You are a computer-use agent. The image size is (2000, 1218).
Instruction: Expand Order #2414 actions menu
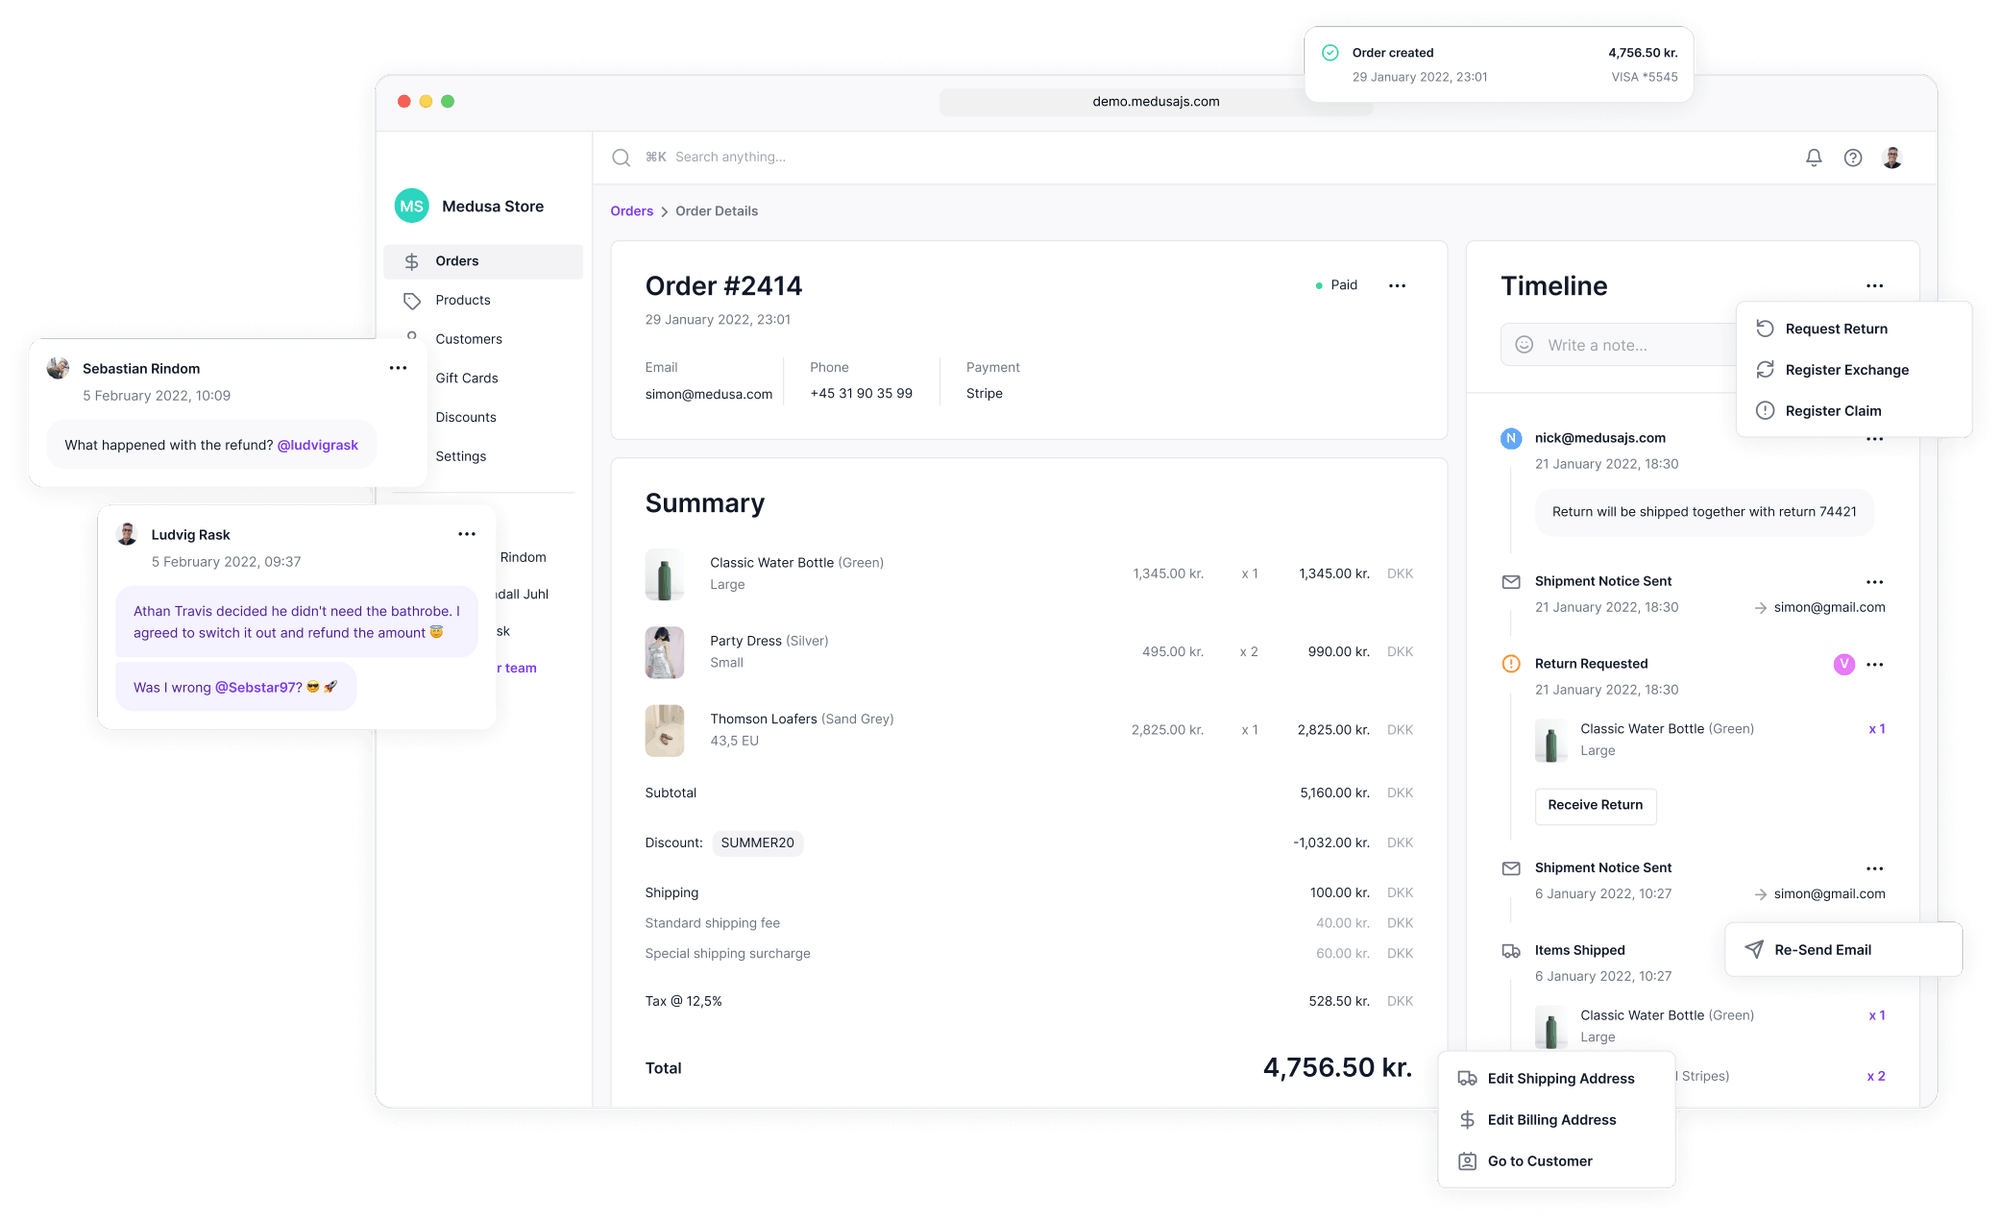(x=1397, y=284)
